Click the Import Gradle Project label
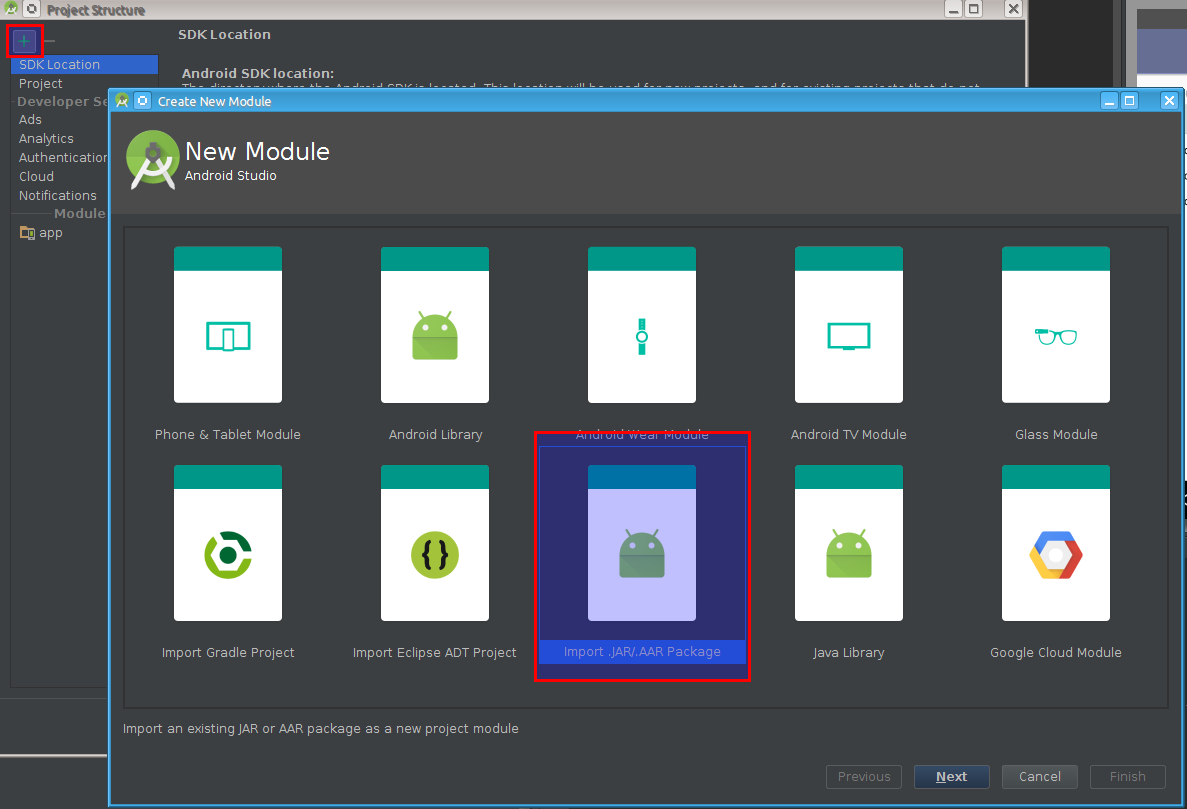 click(228, 652)
